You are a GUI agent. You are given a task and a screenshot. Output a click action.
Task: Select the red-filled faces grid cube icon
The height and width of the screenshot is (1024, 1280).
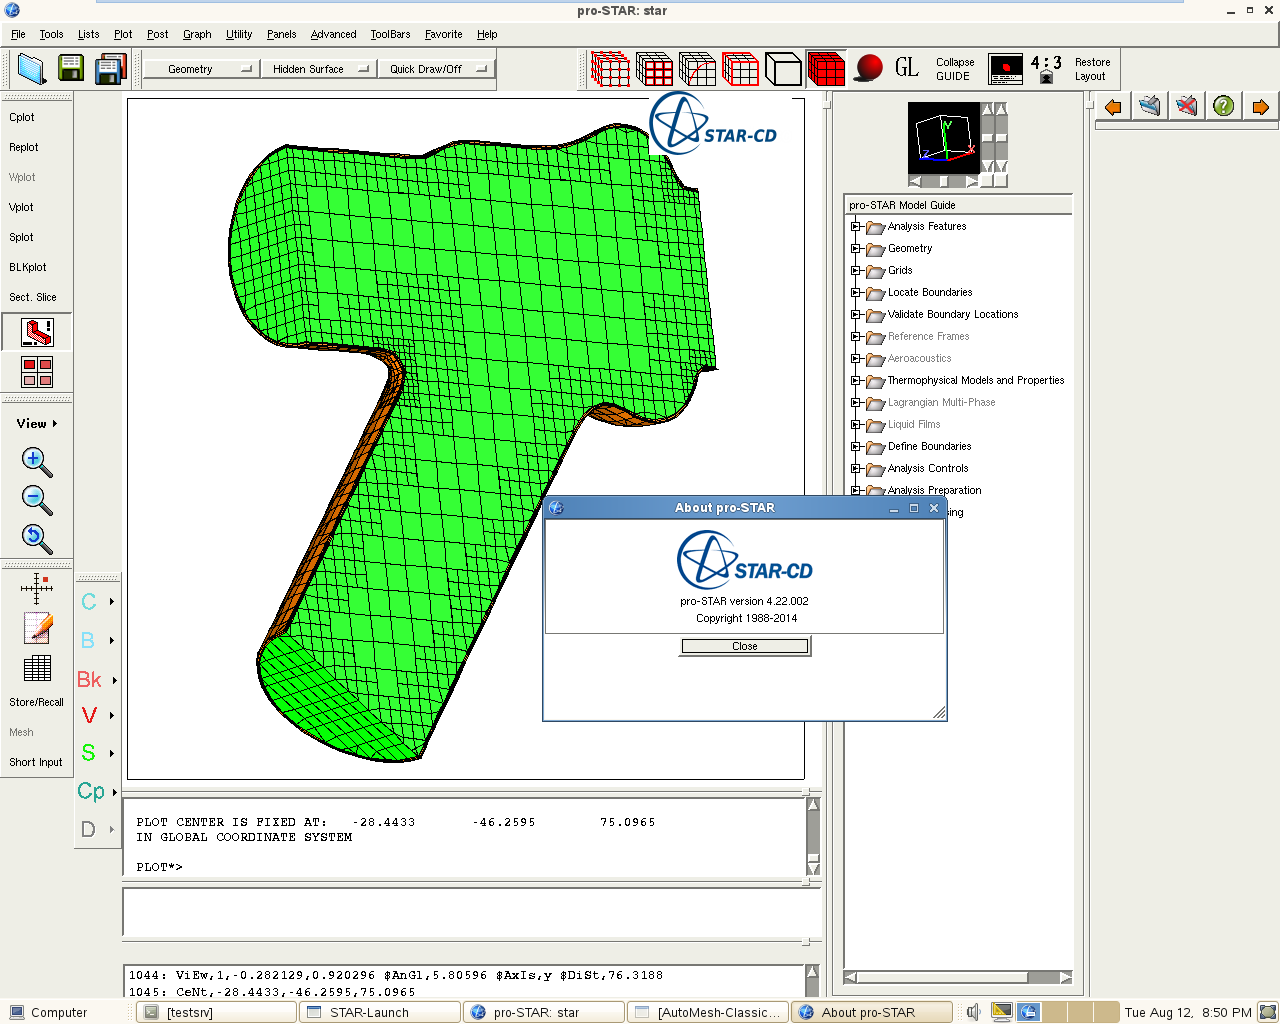click(654, 69)
